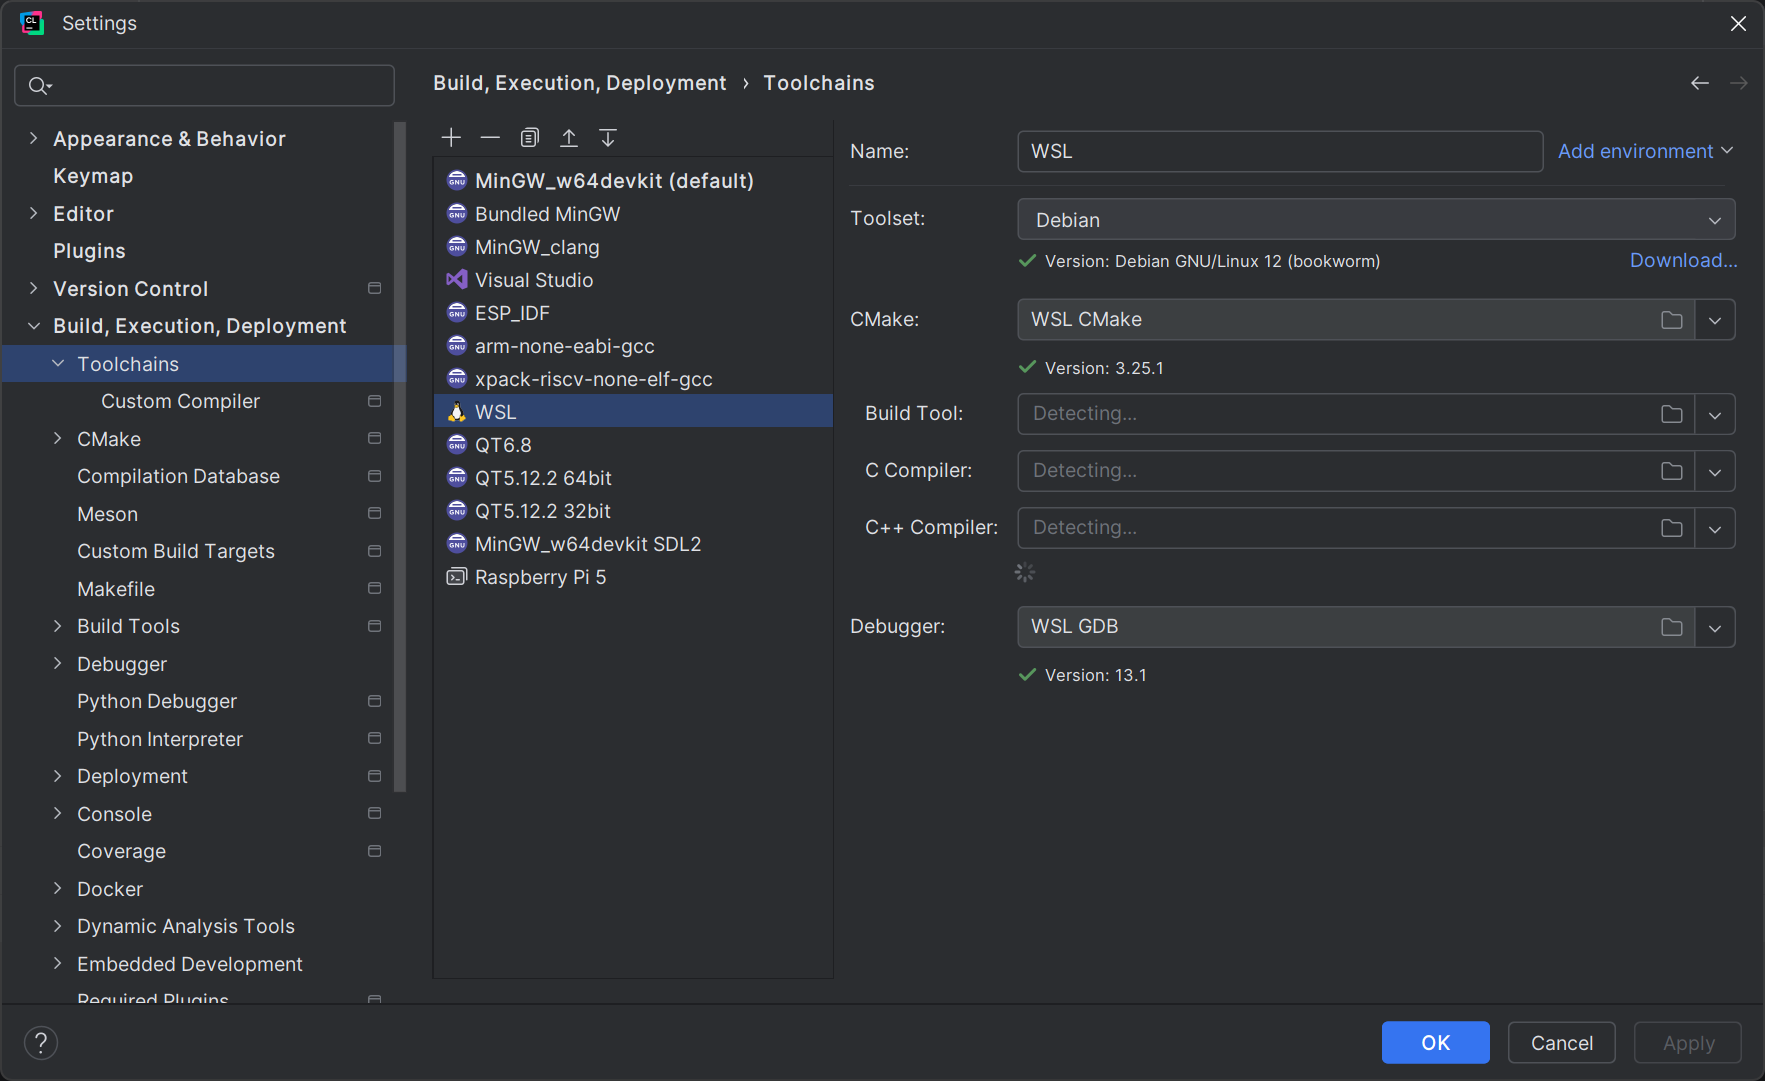Select QT5.12.2 64bit toolchain

pyautogui.click(x=633, y=478)
